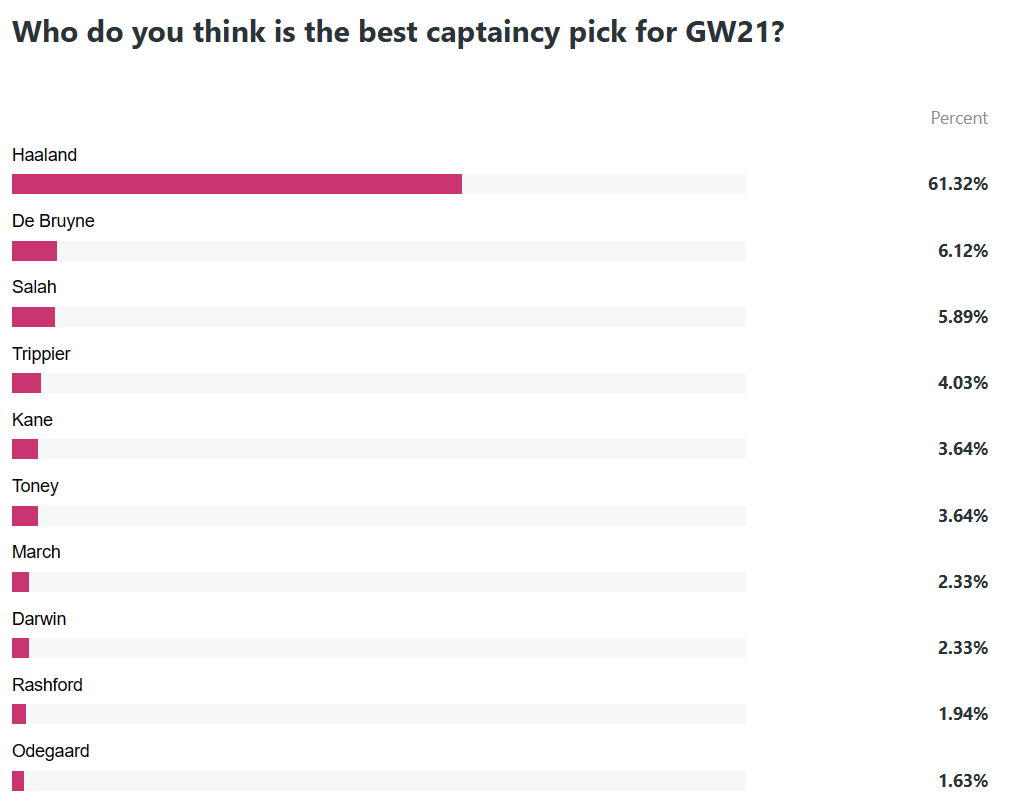Screen dimensions: 1015x801
Task: Click the Salah pink bar
Action: click(34, 317)
